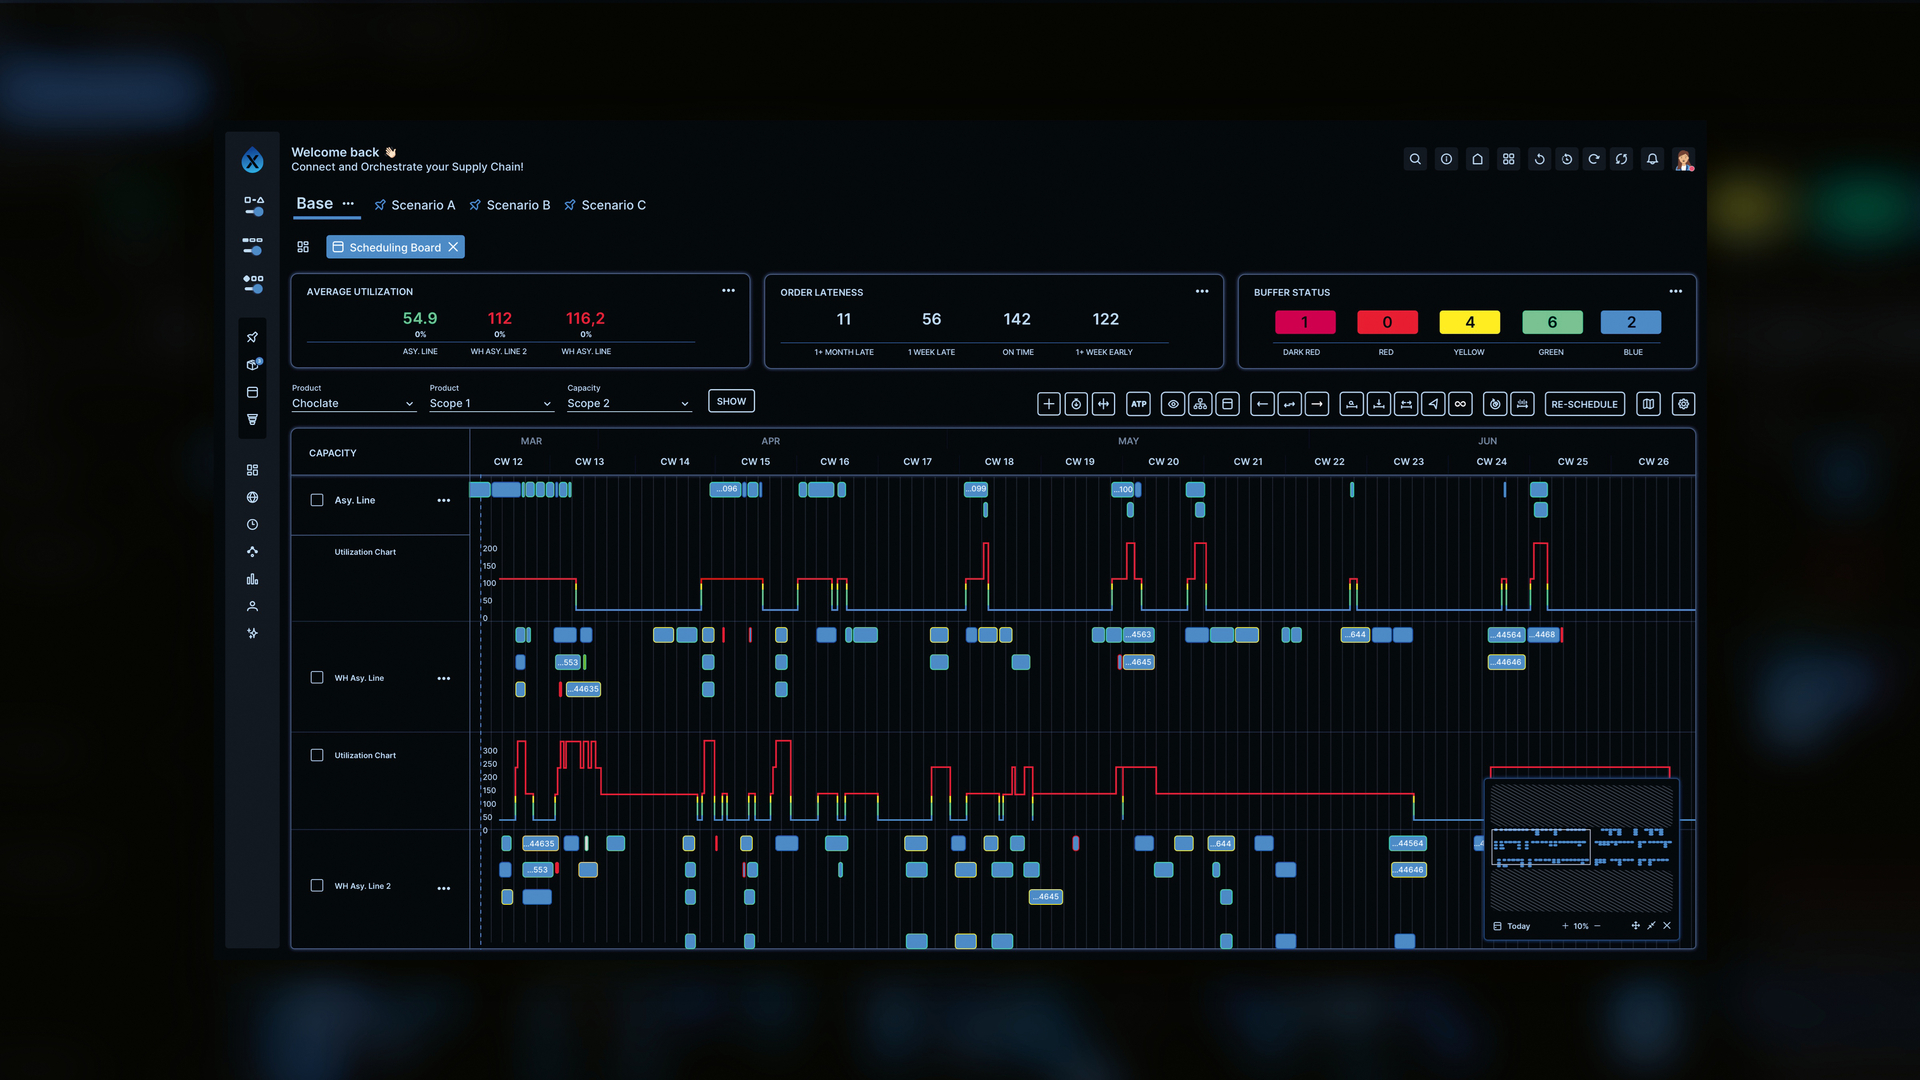Open the search icon in header
1920x1080 pixels.
click(x=1415, y=159)
